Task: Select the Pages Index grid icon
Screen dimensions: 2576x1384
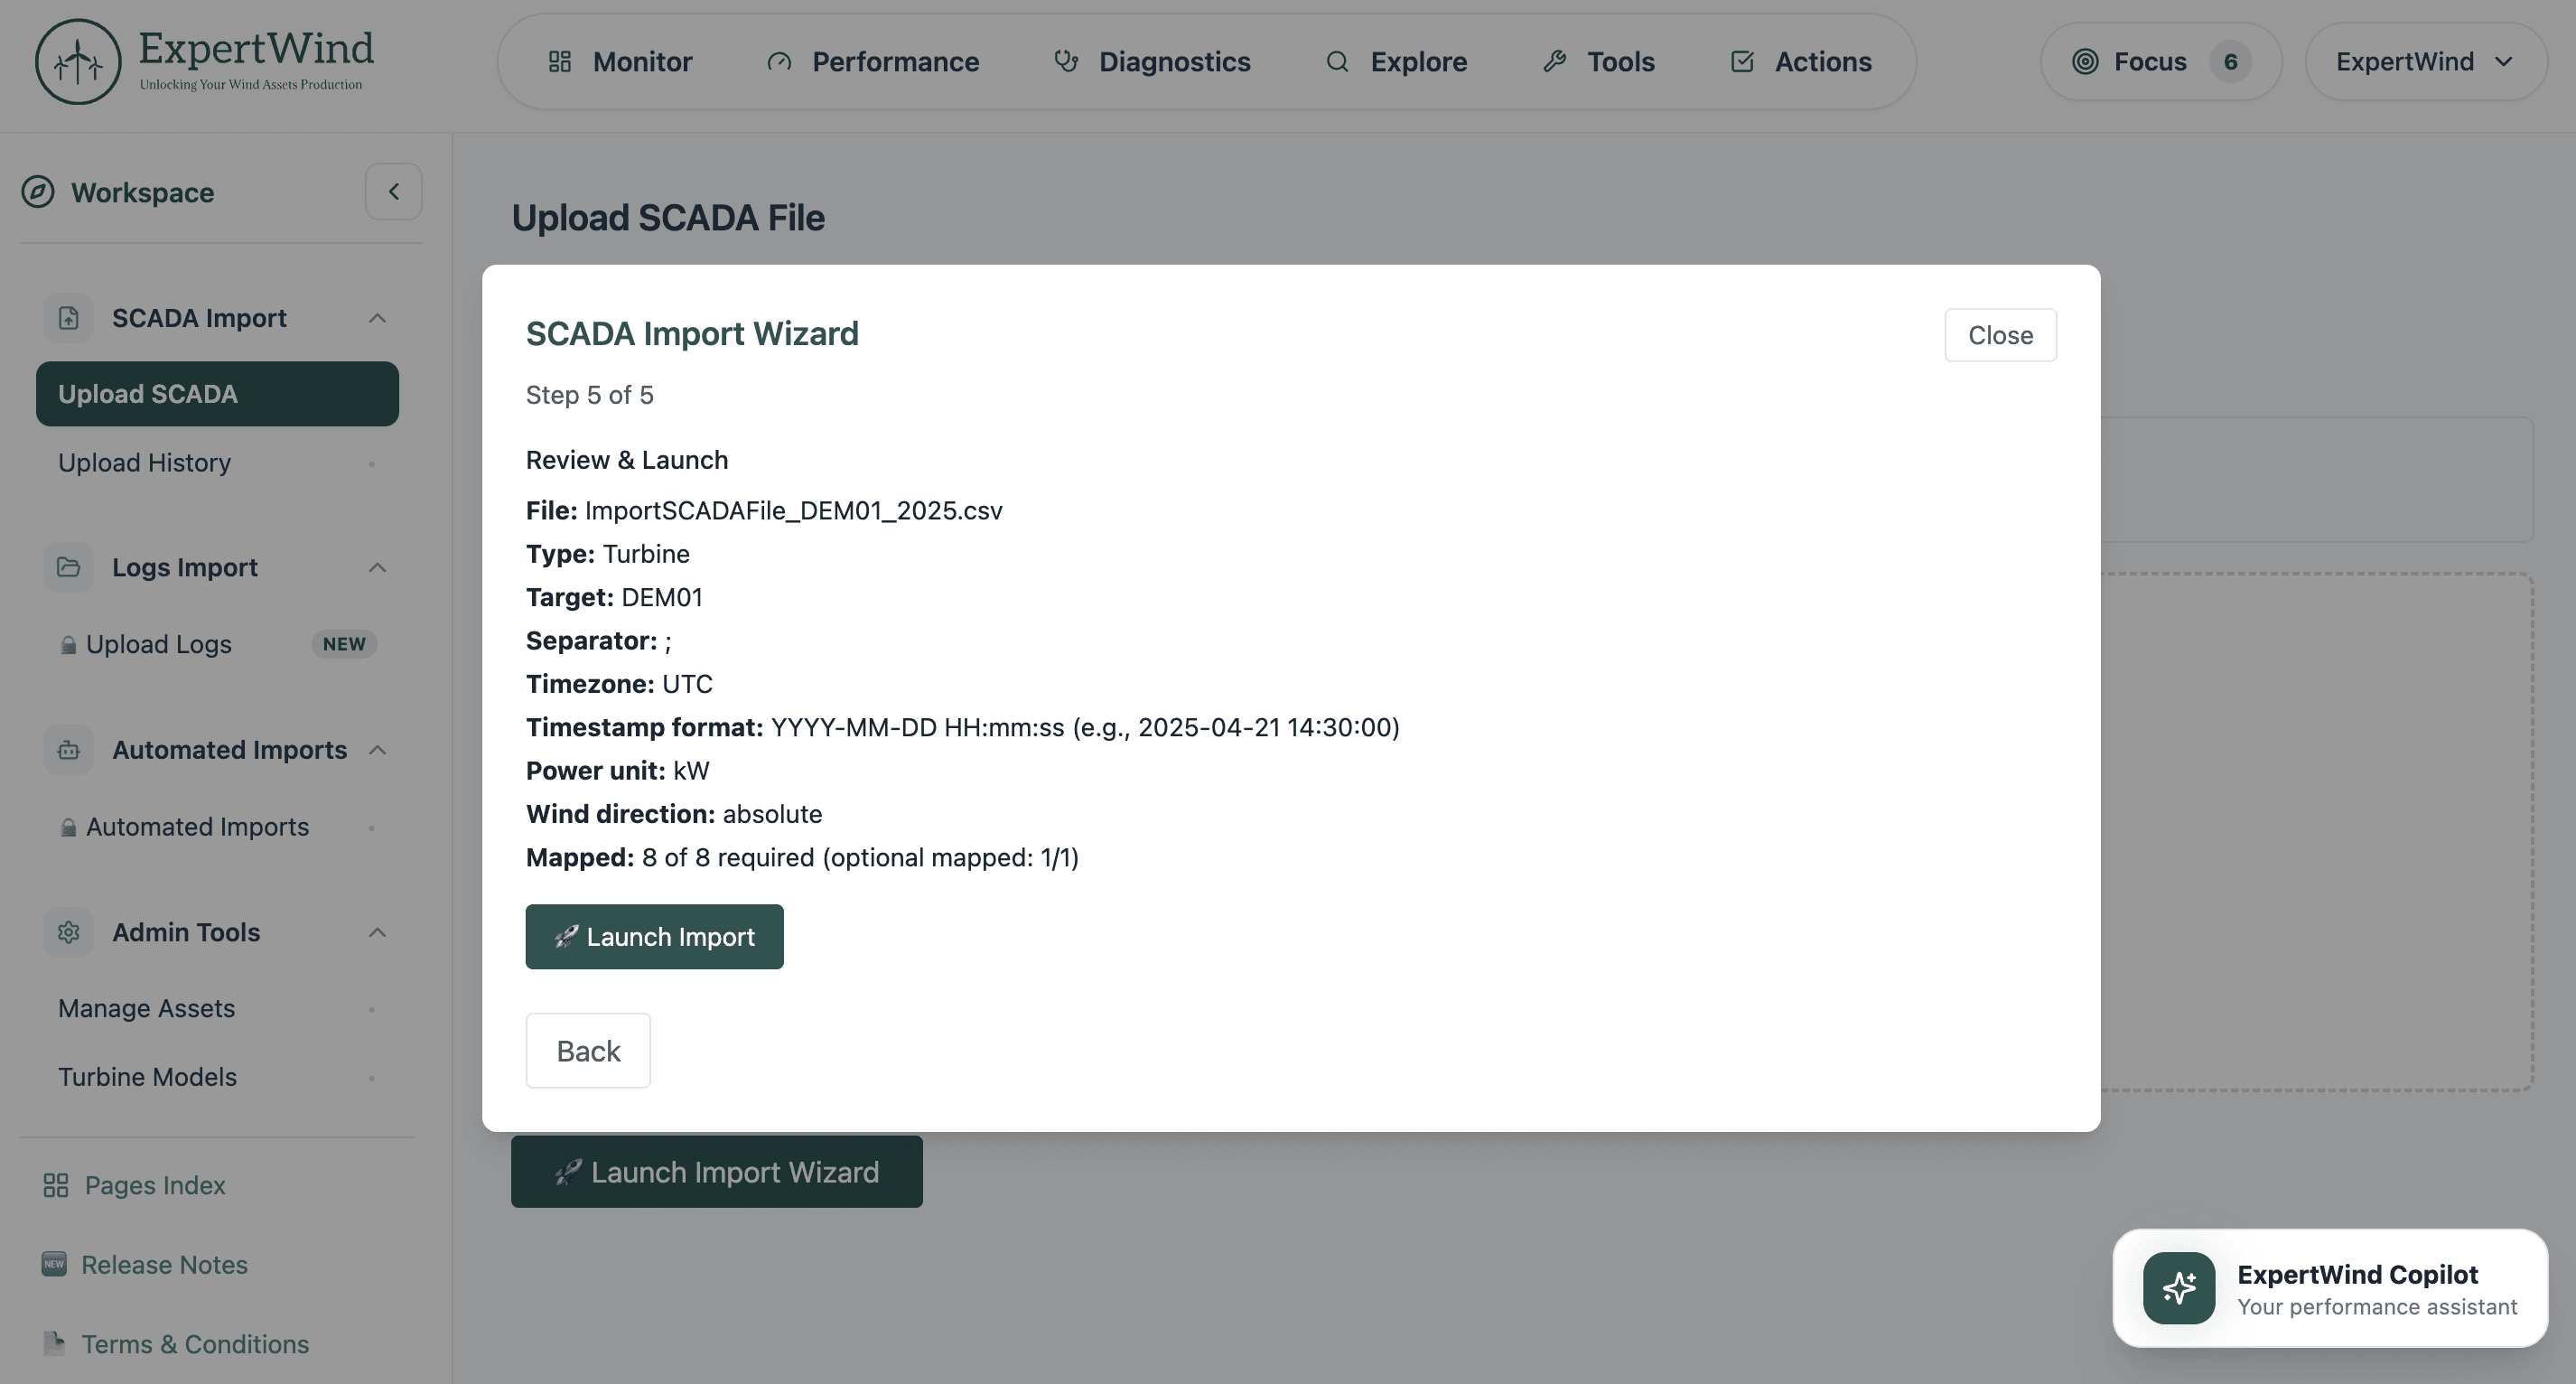Action: (55, 1184)
